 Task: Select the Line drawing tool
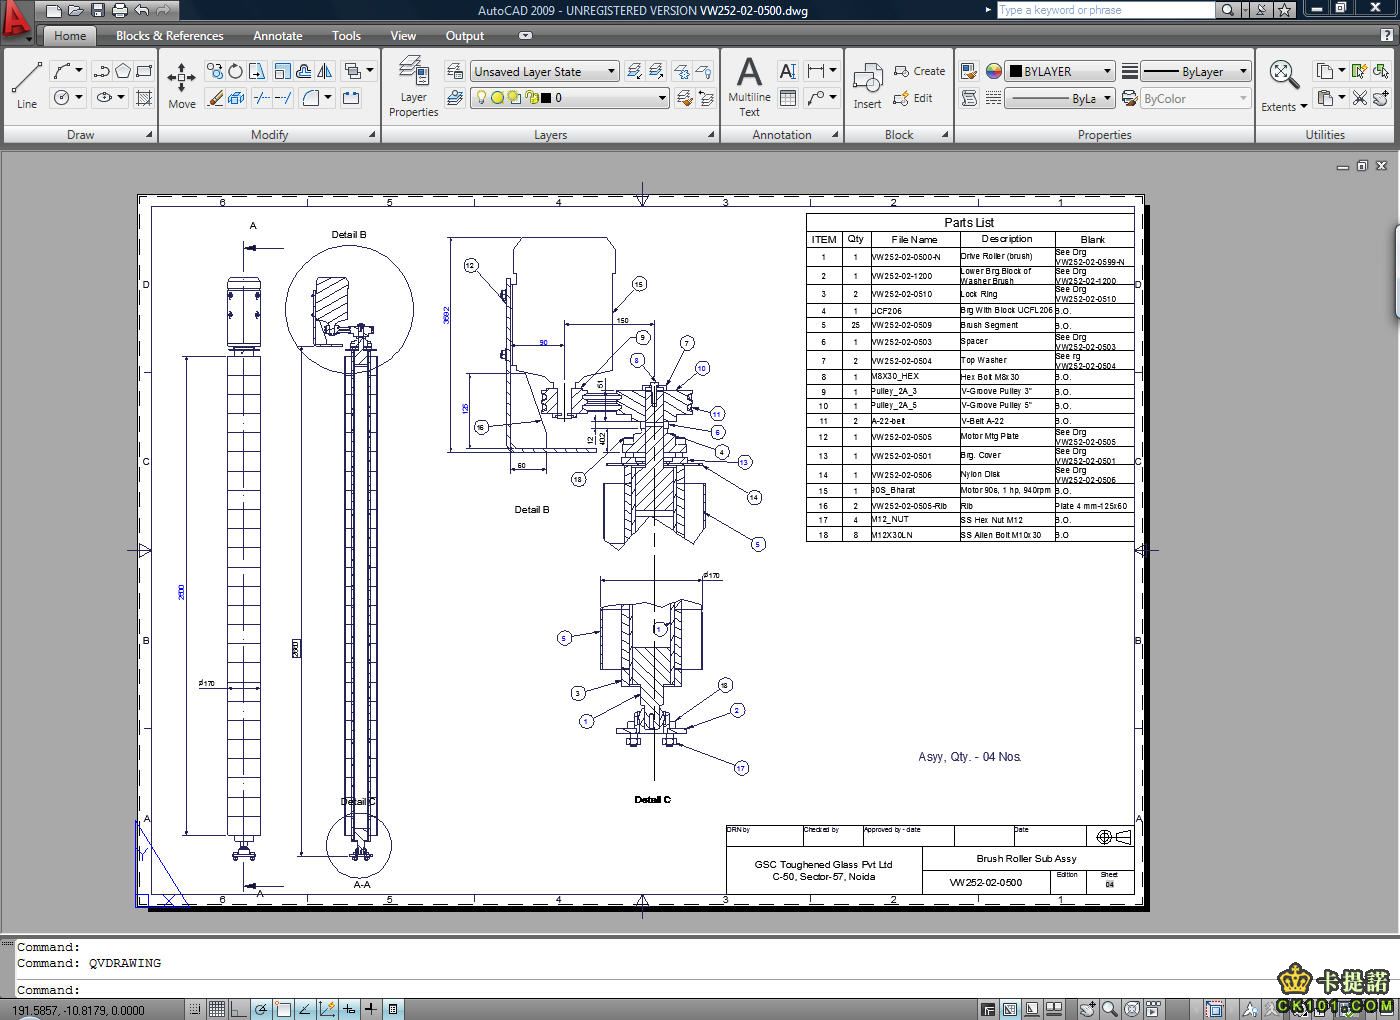pos(27,84)
